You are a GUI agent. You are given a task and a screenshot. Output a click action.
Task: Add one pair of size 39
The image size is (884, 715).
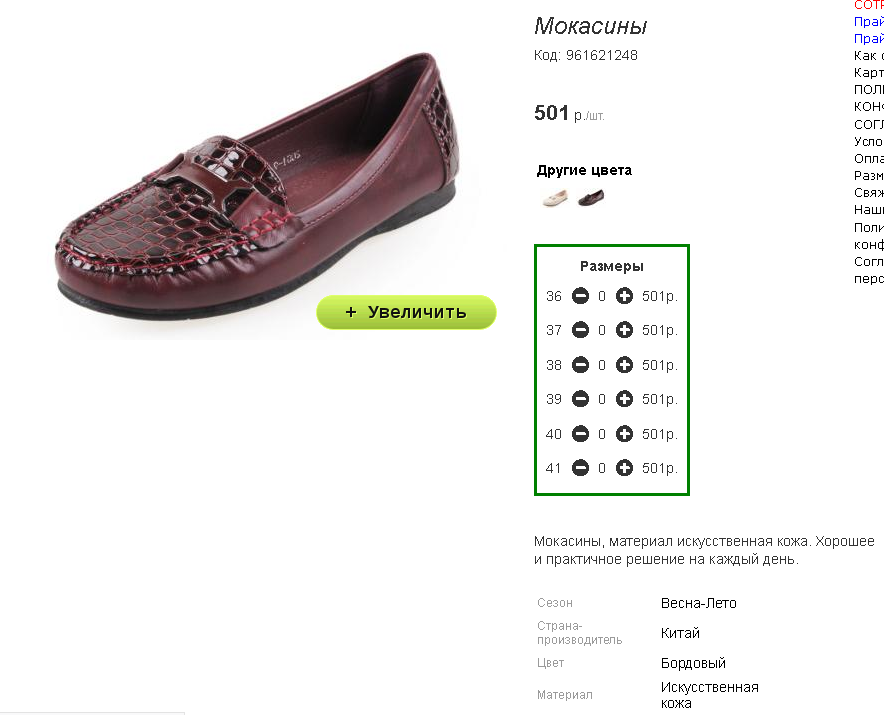(x=624, y=399)
